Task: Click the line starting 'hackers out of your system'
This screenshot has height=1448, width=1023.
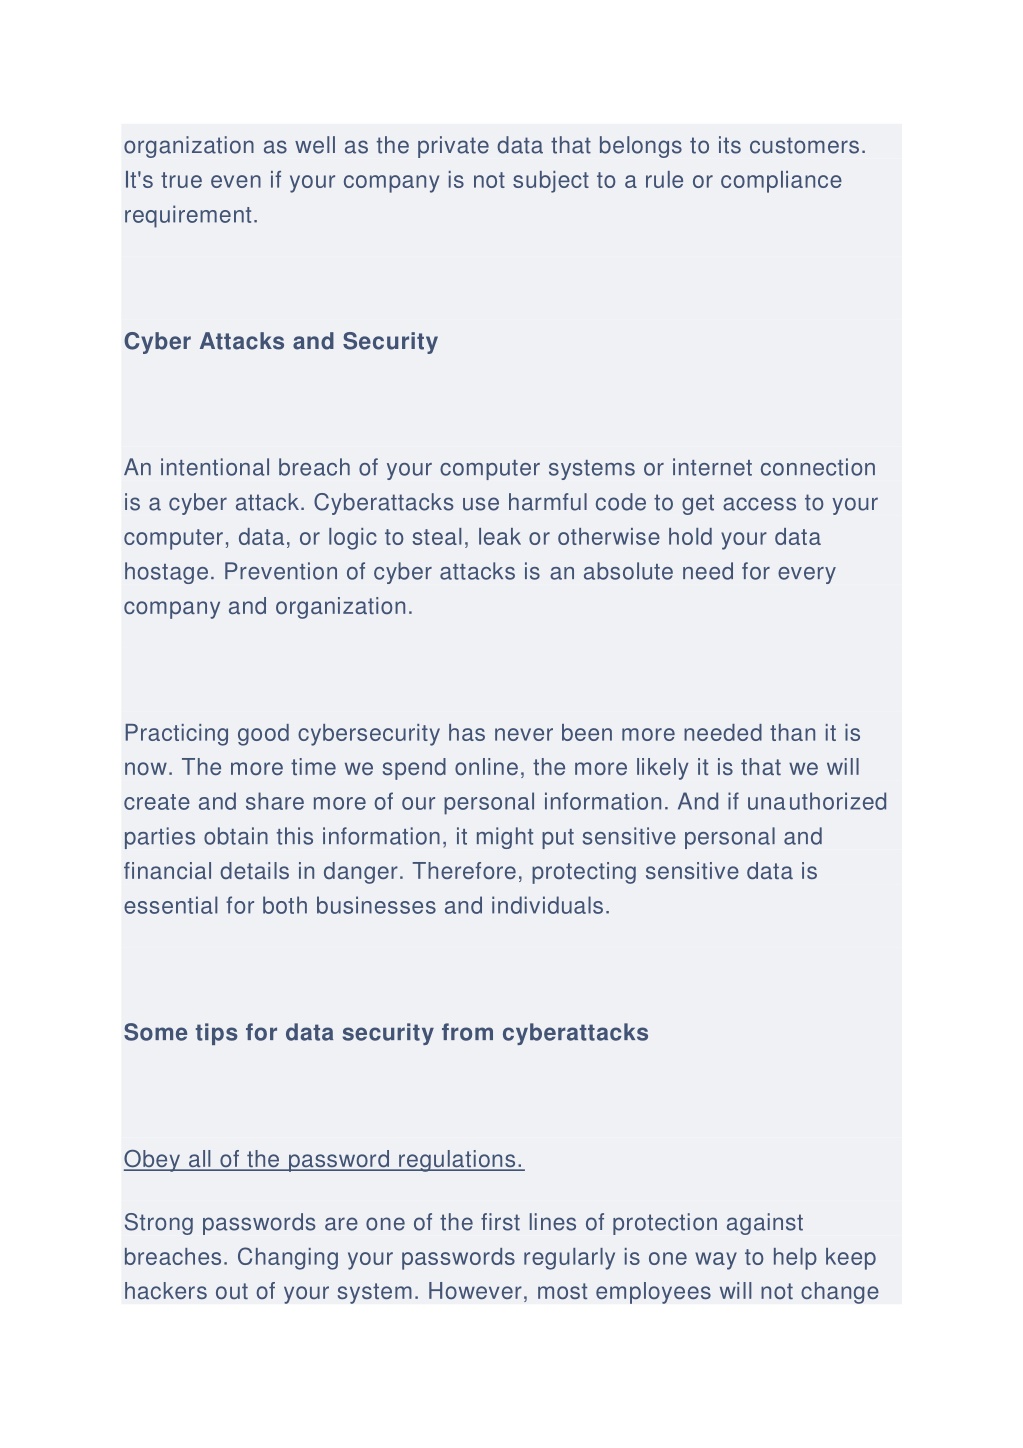Action: [502, 1291]
